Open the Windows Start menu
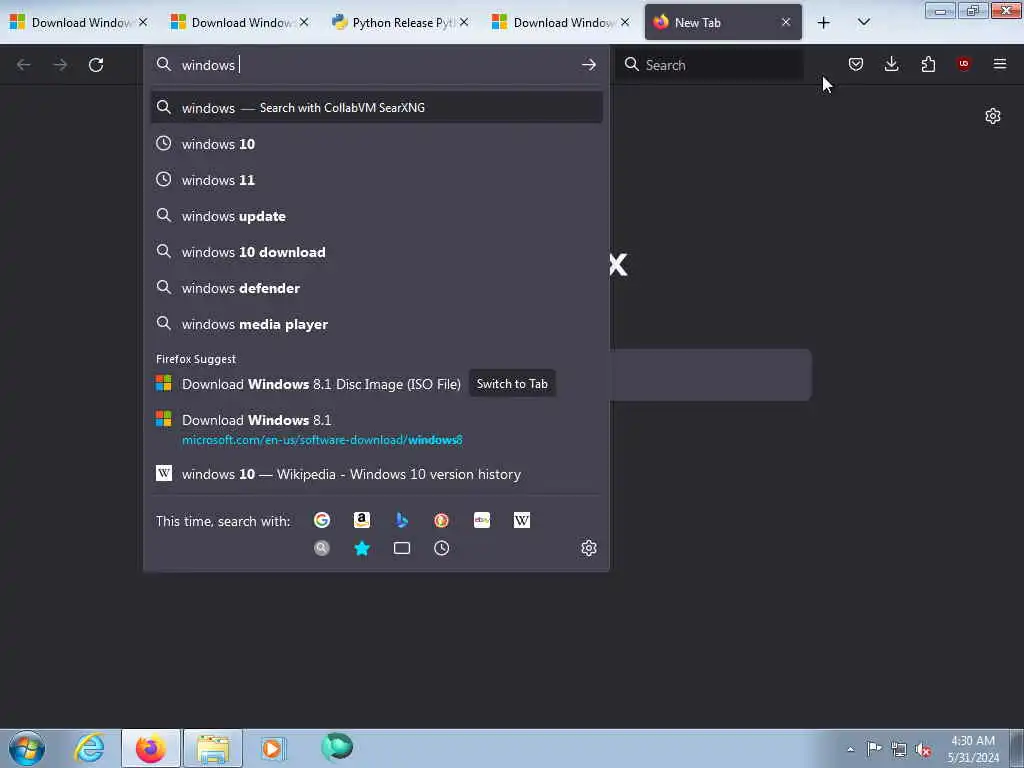Image resolution: width=1024 pixels, height=768 pixels. coord(27,748)
